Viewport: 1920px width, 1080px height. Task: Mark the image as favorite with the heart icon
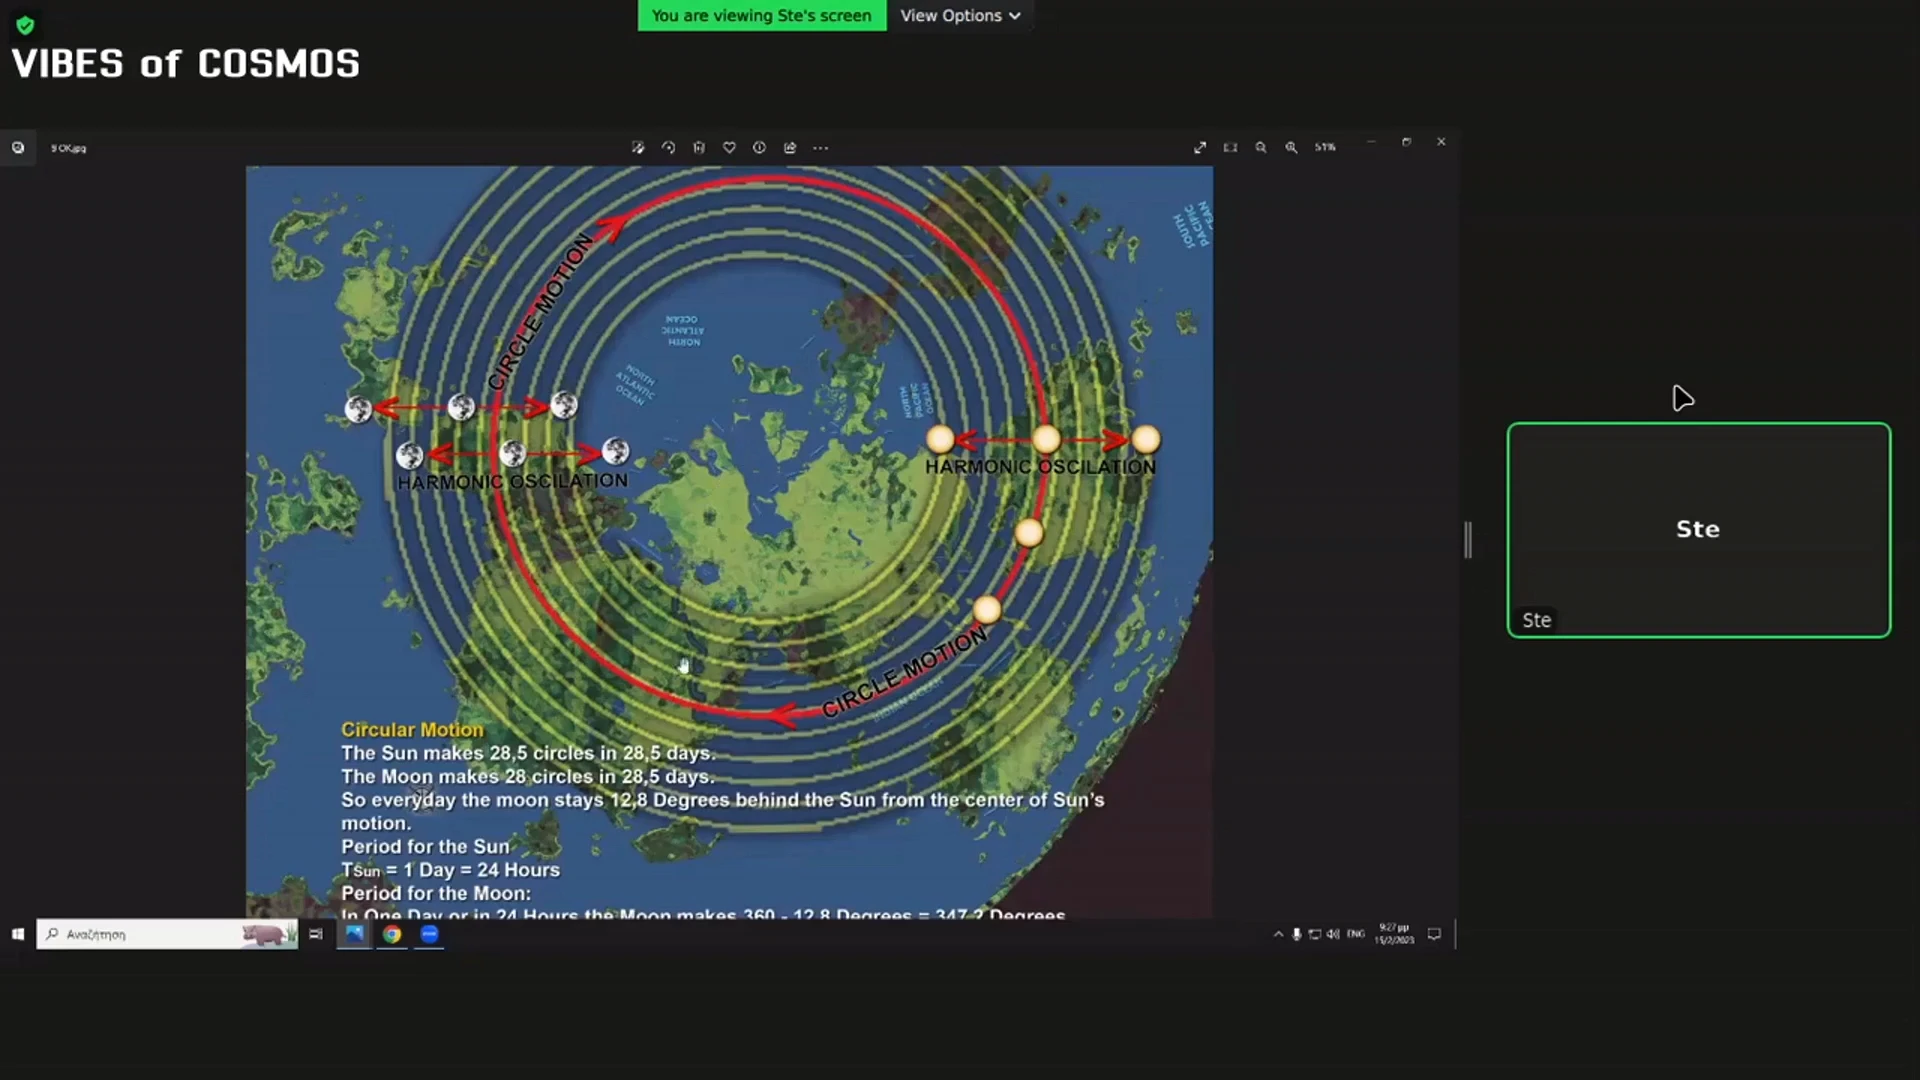coord(729,148)
